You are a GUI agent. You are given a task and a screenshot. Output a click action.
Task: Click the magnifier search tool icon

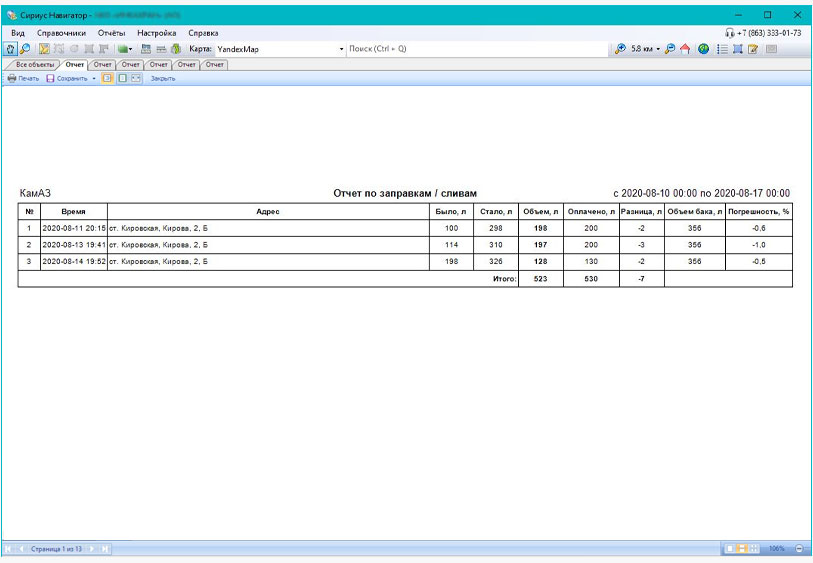[x=25, y=48]
